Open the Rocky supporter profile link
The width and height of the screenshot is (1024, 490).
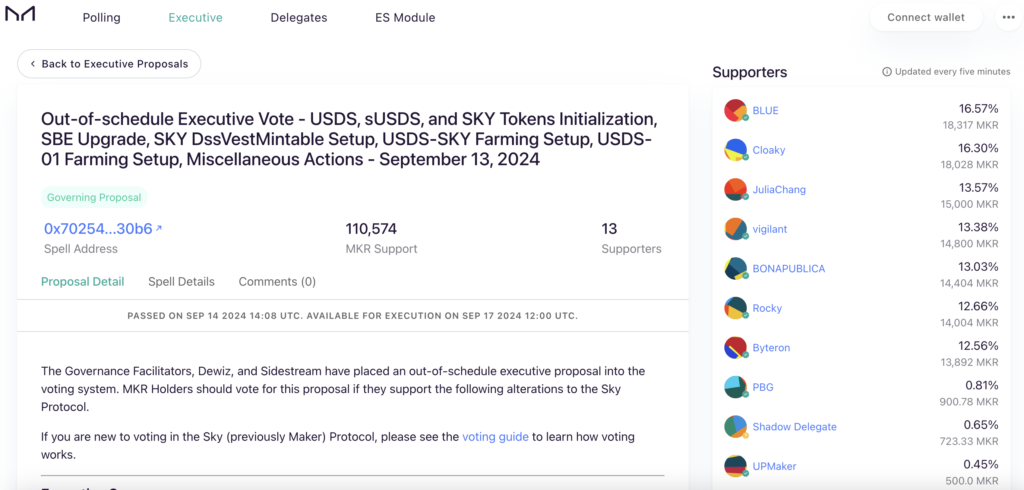coord(767,308)
